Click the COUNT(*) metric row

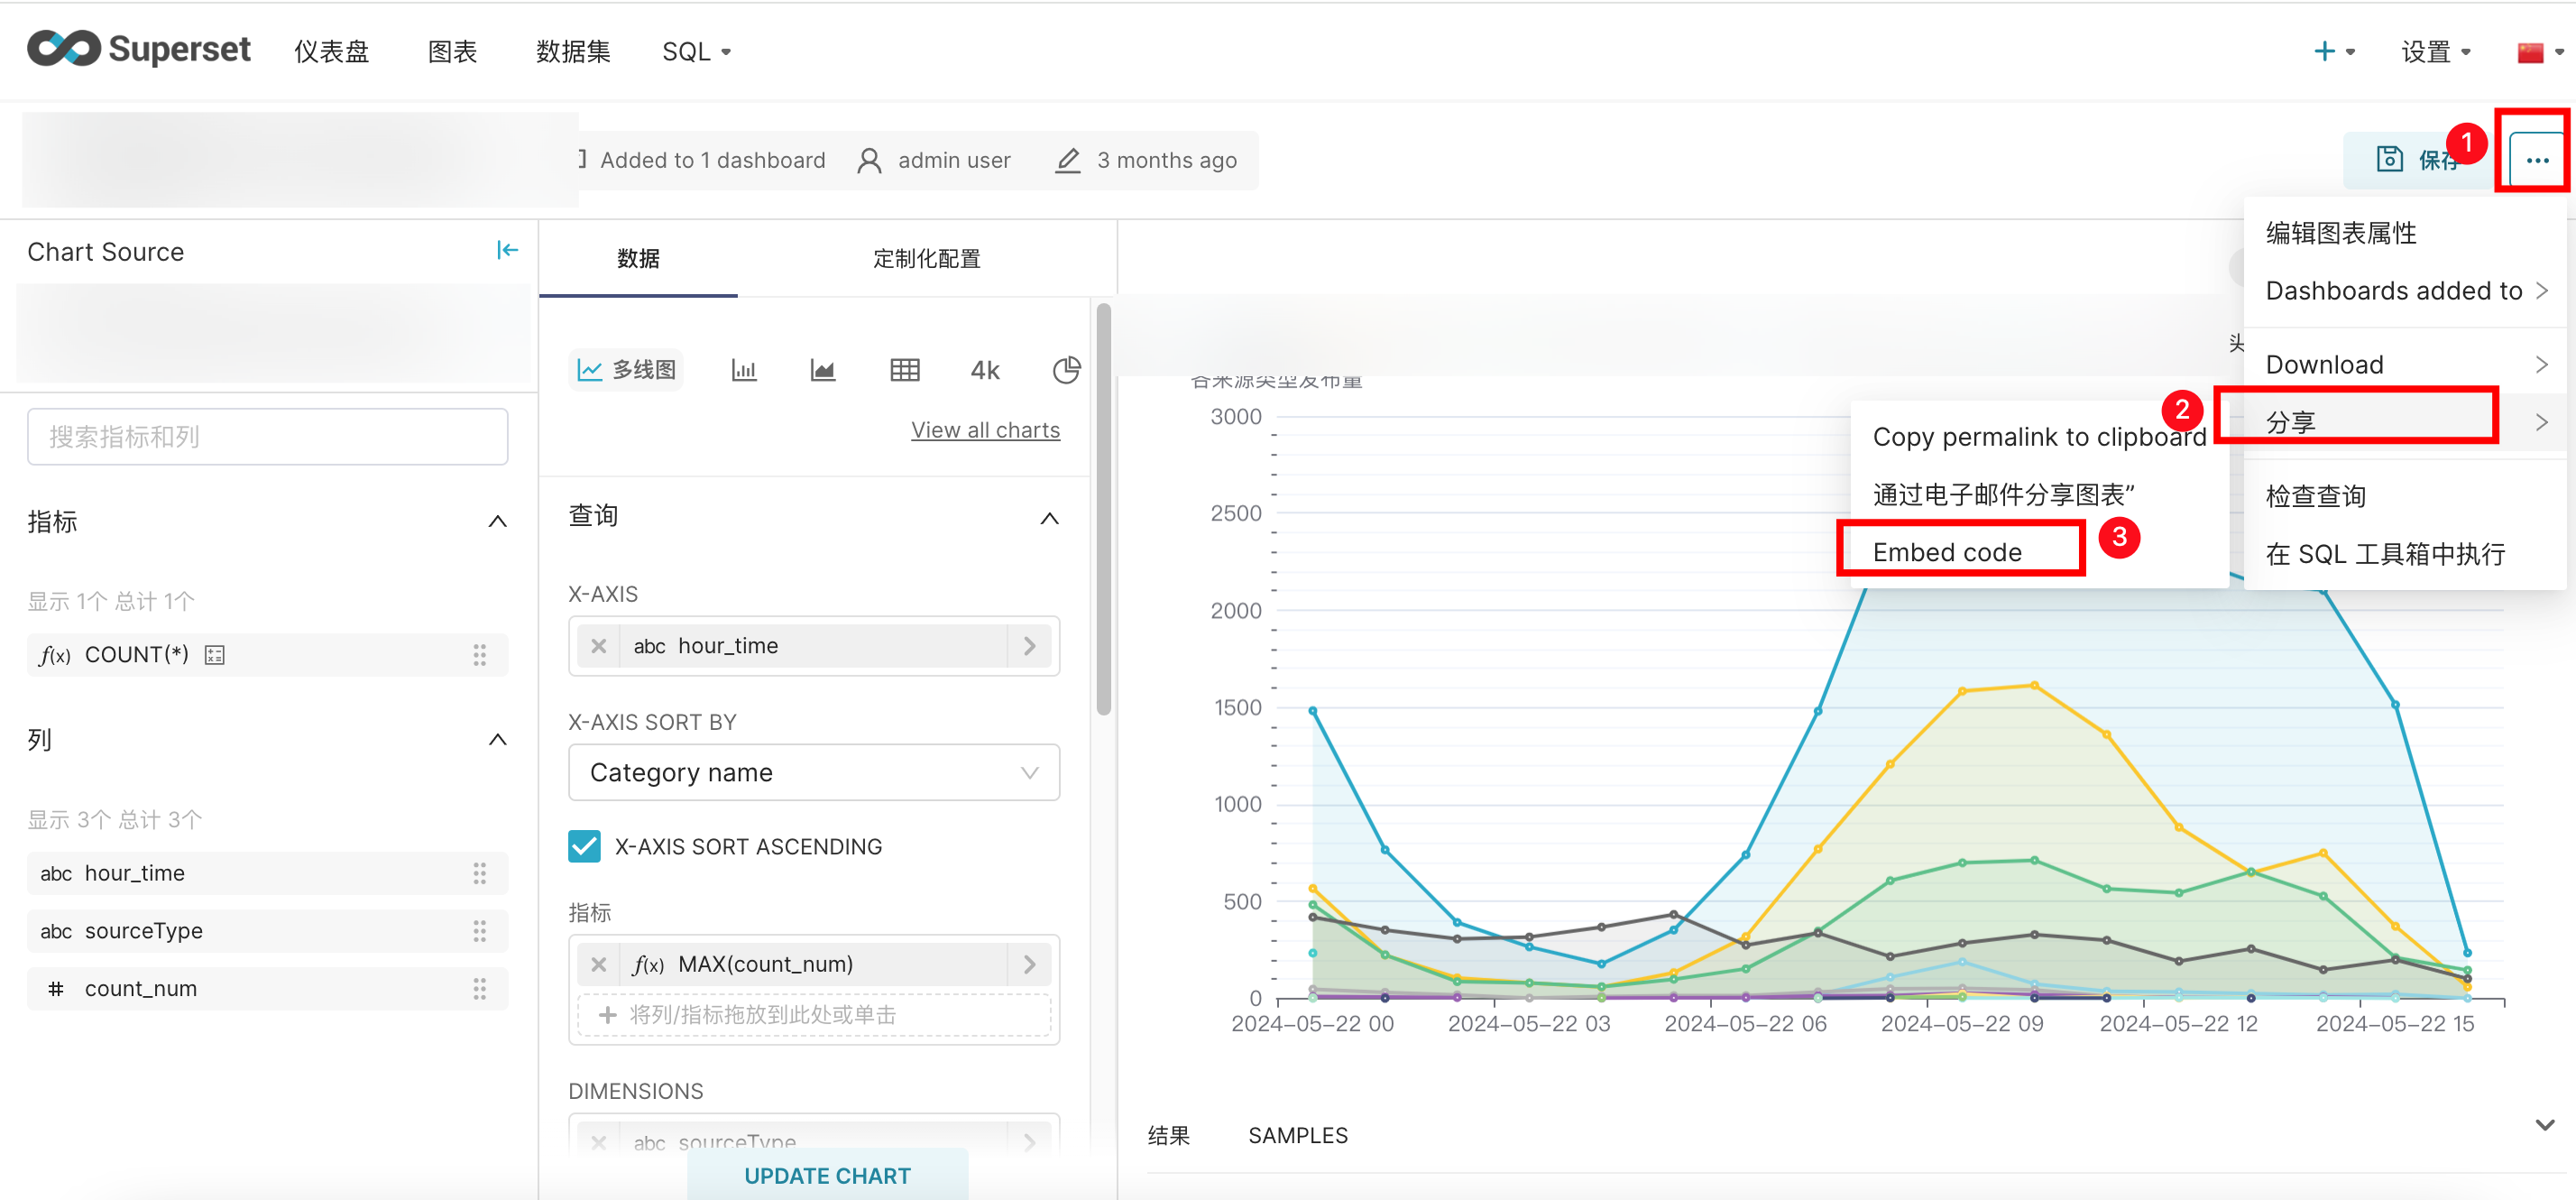pyautogui.click(x=267, y=655)
